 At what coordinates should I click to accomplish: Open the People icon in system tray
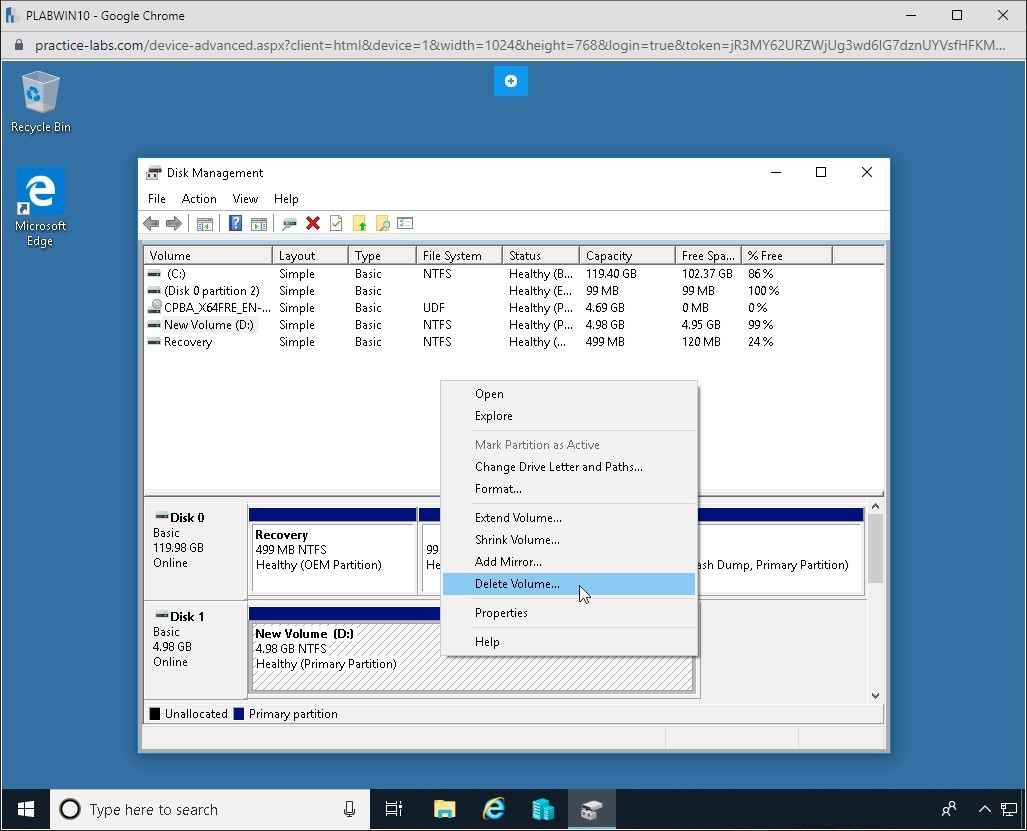coord(949,809)
